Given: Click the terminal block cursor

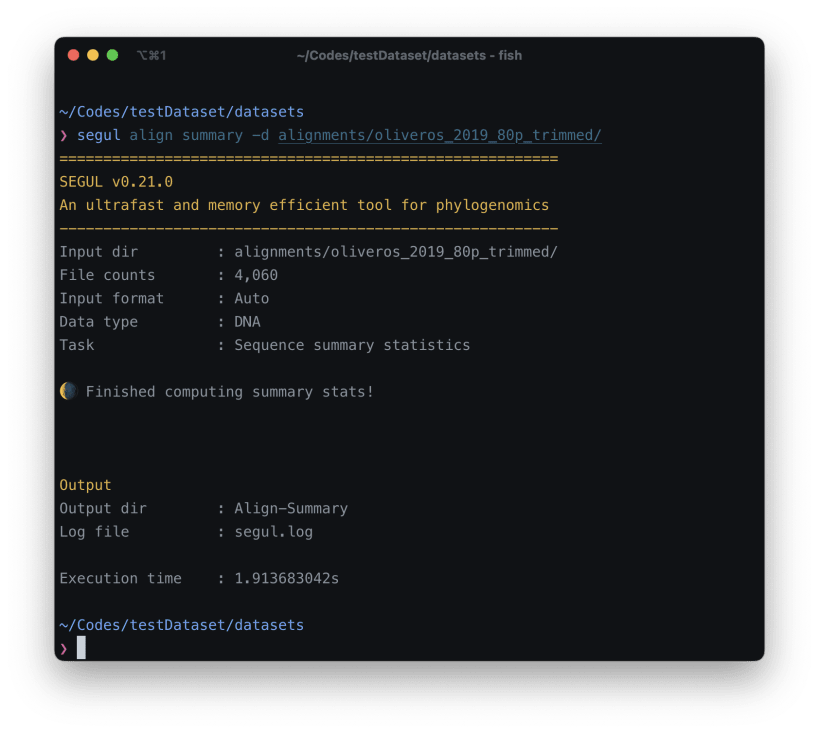Looking at the screenshot, I should pos(81,648).
